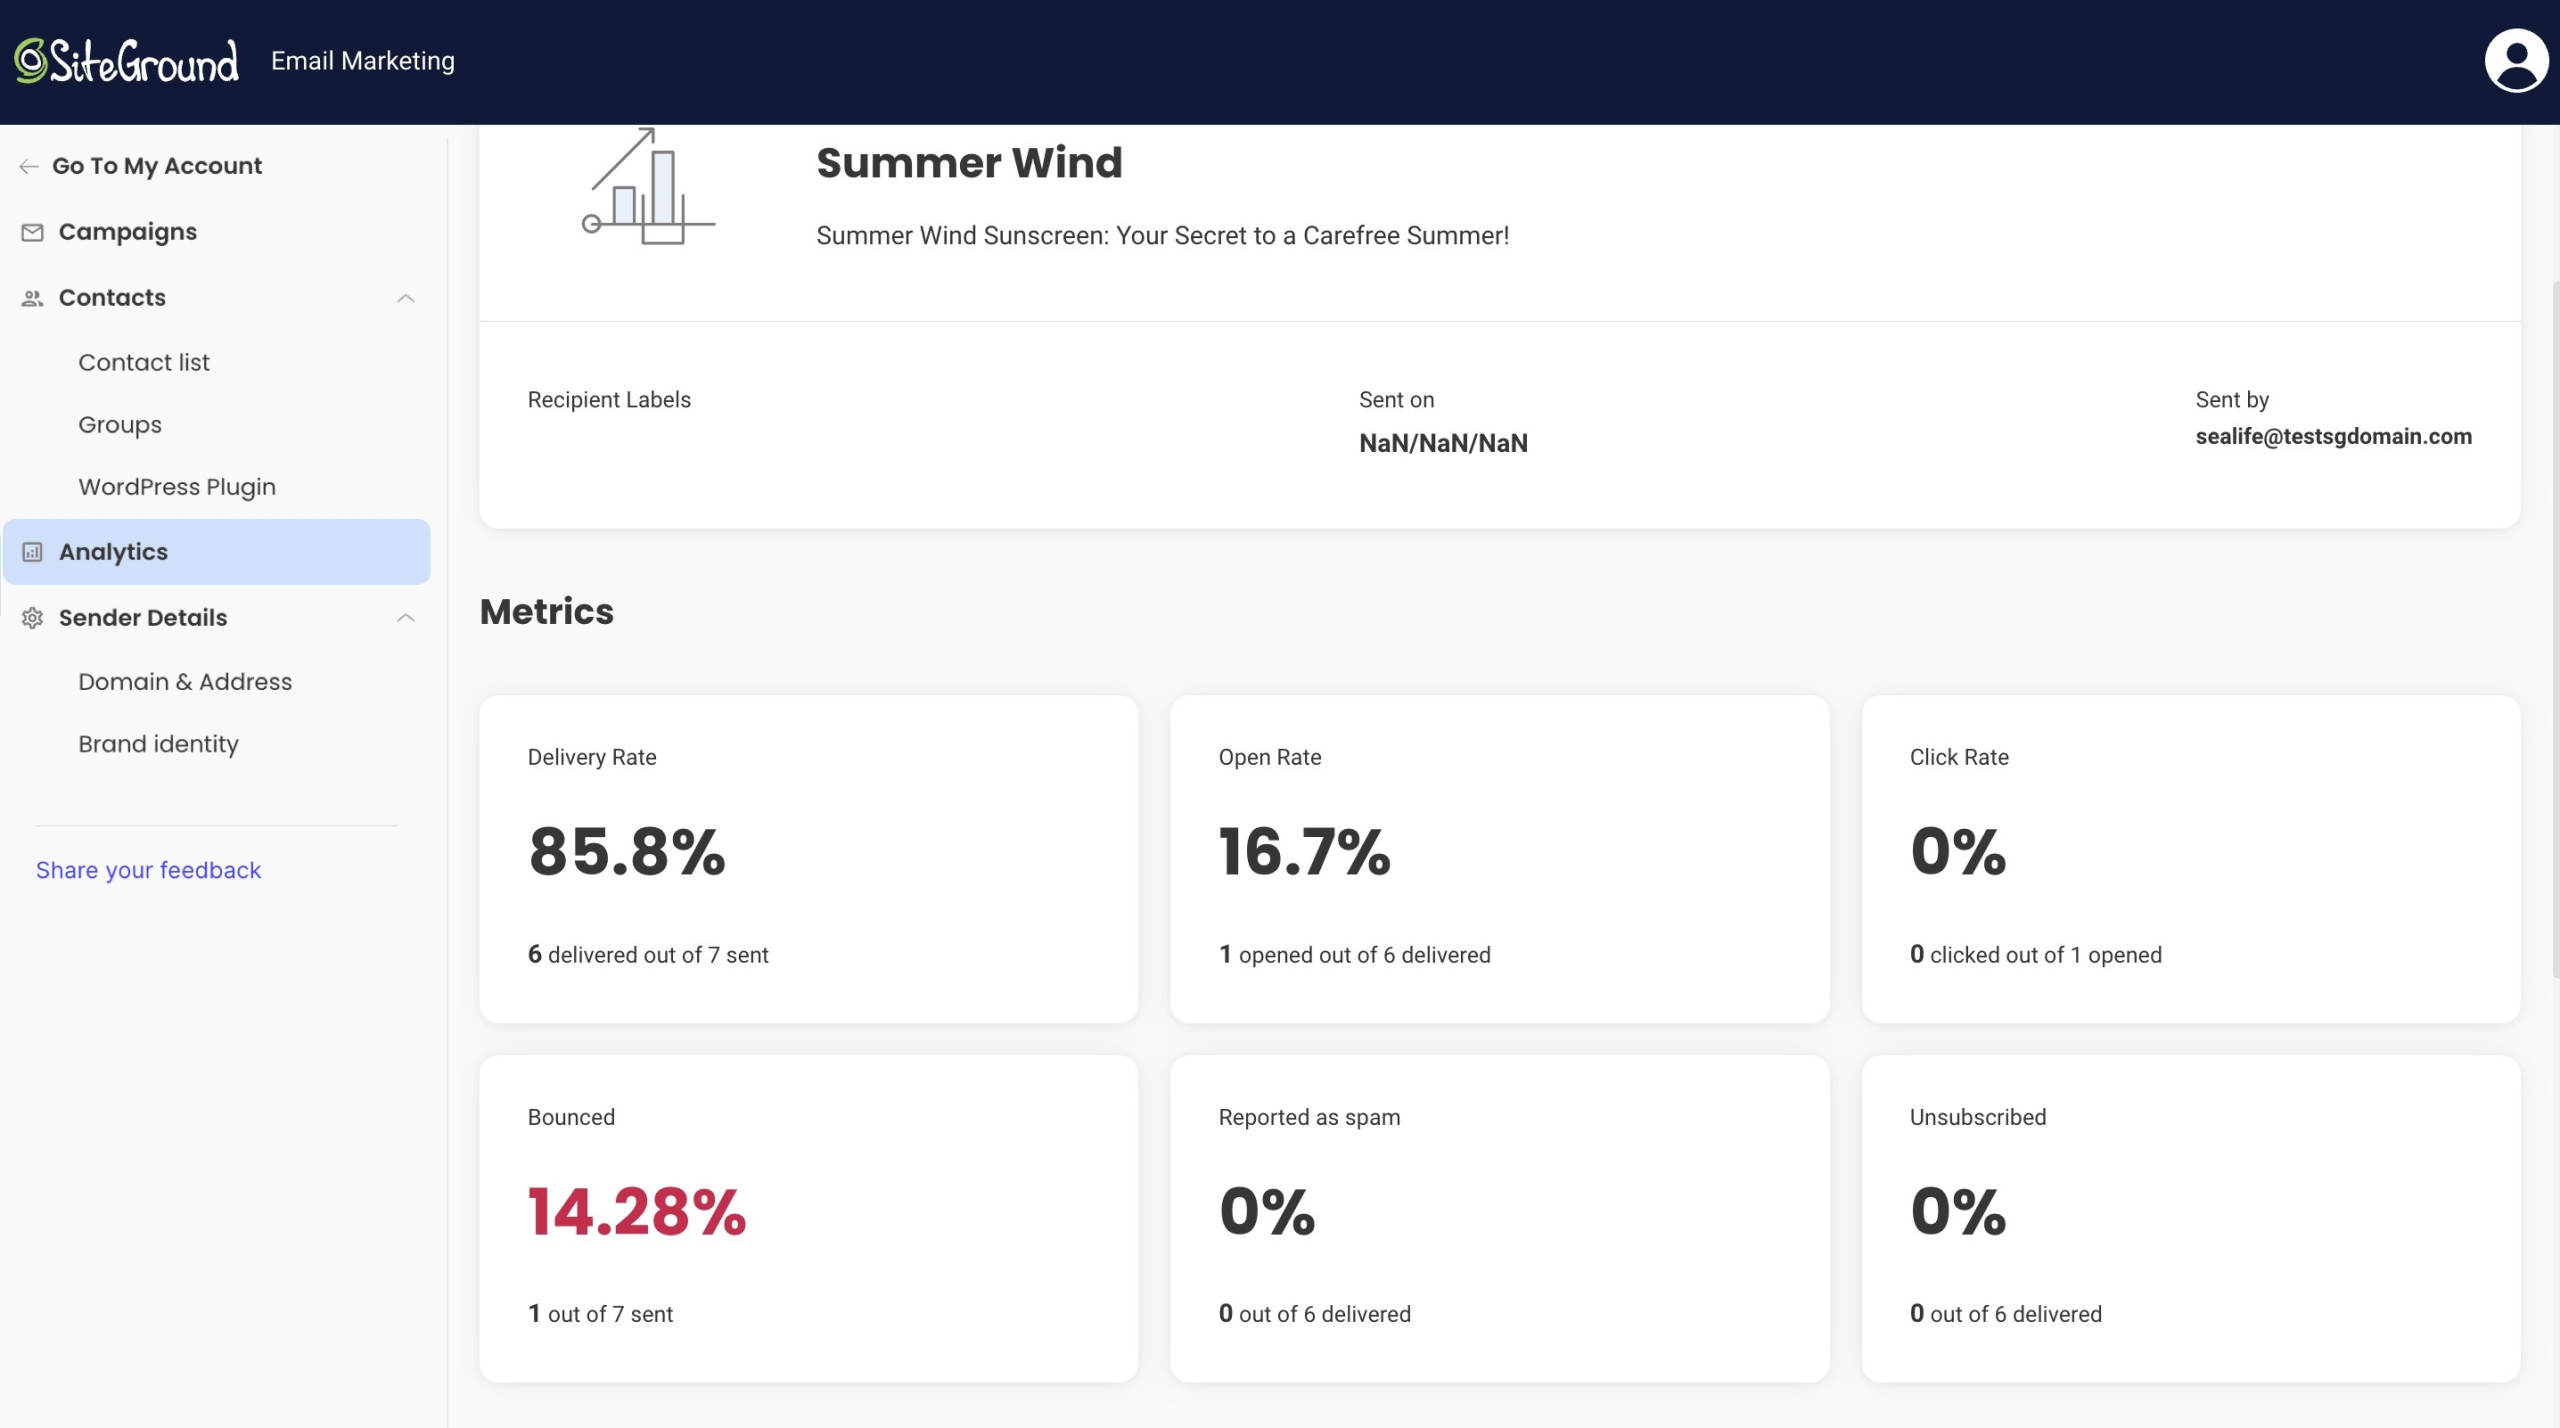Click the Unsubscribed label
This screenshot has width=2560, height=1428.
(x=1977, y=1117)
